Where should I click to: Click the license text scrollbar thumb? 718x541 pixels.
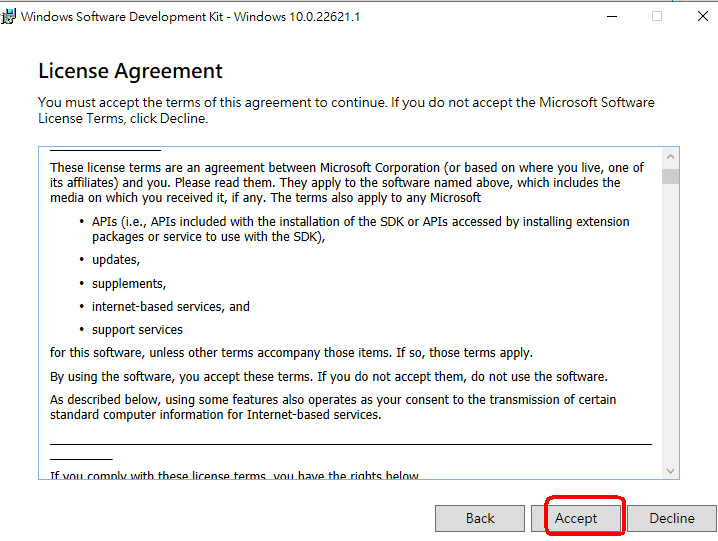coord(670,176)
